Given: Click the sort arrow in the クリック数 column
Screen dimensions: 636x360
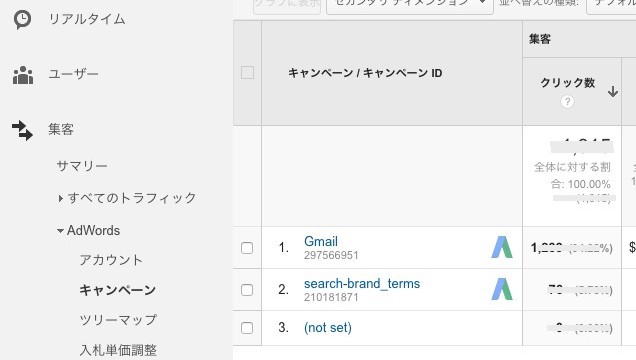Looking at the screenshot, I should click(x=613, y=92).
